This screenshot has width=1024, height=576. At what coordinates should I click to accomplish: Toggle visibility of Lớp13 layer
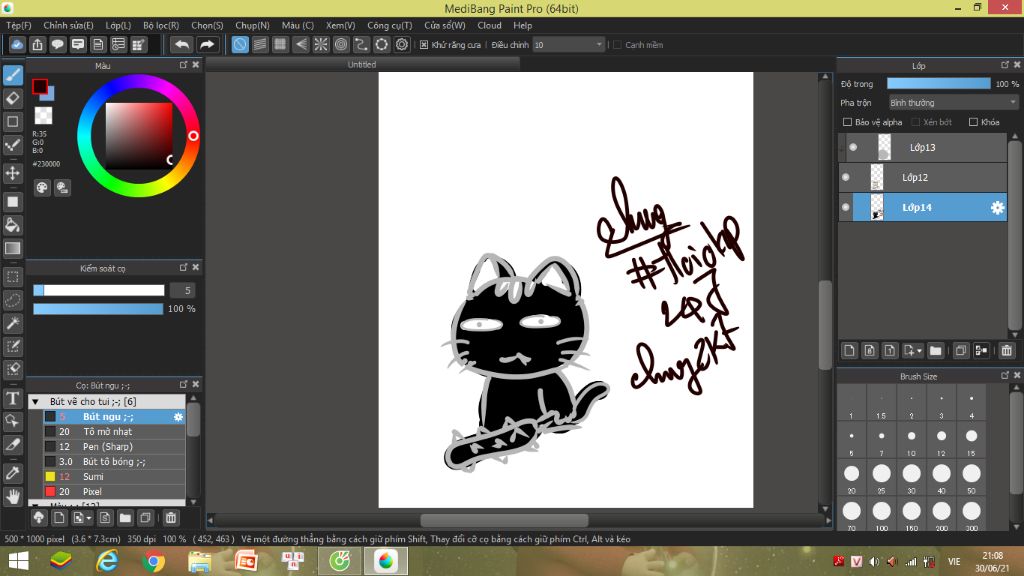pyautogui.click(x=853, y=147)
